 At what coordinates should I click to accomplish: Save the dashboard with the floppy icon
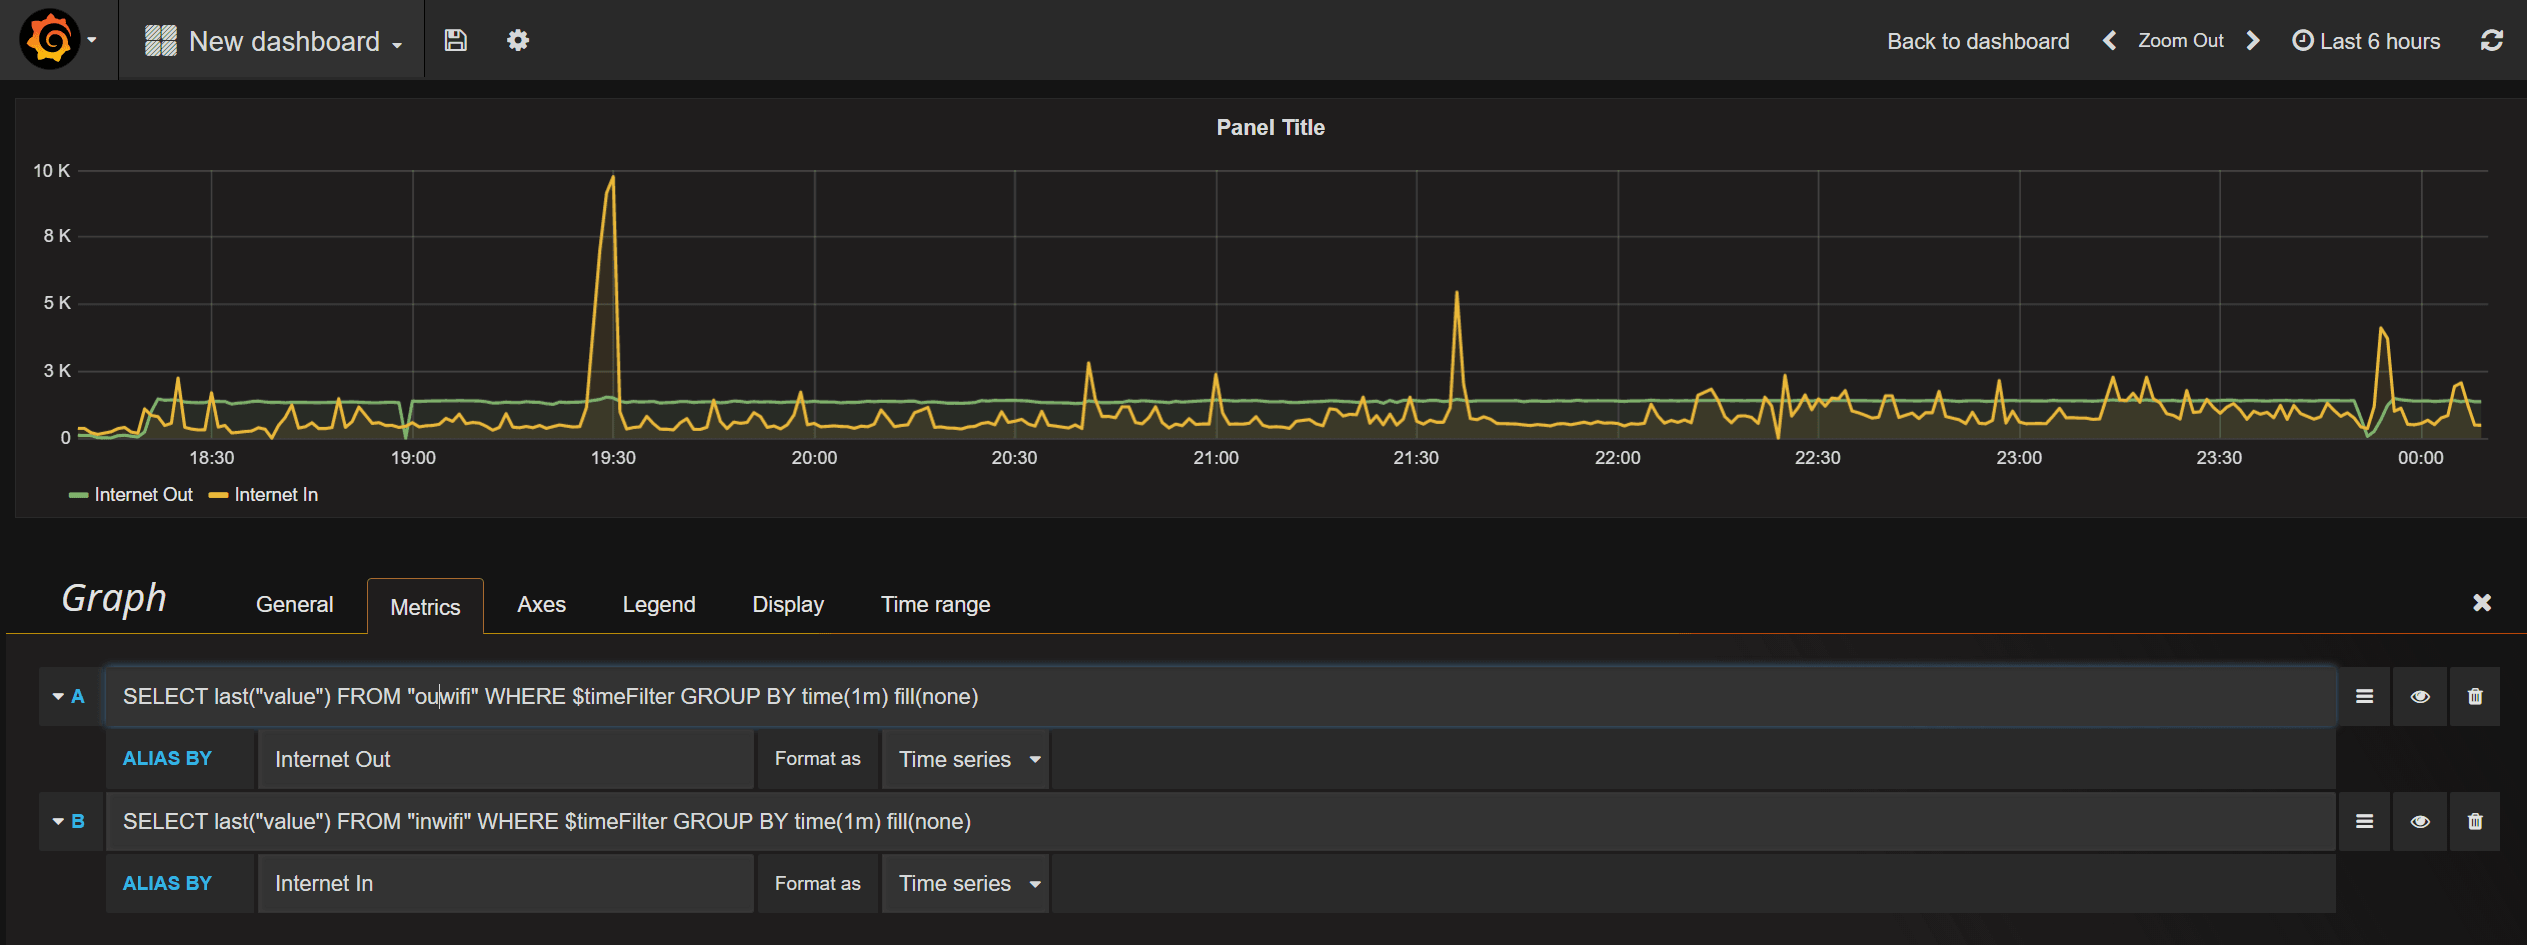click(x=456, y=40)
